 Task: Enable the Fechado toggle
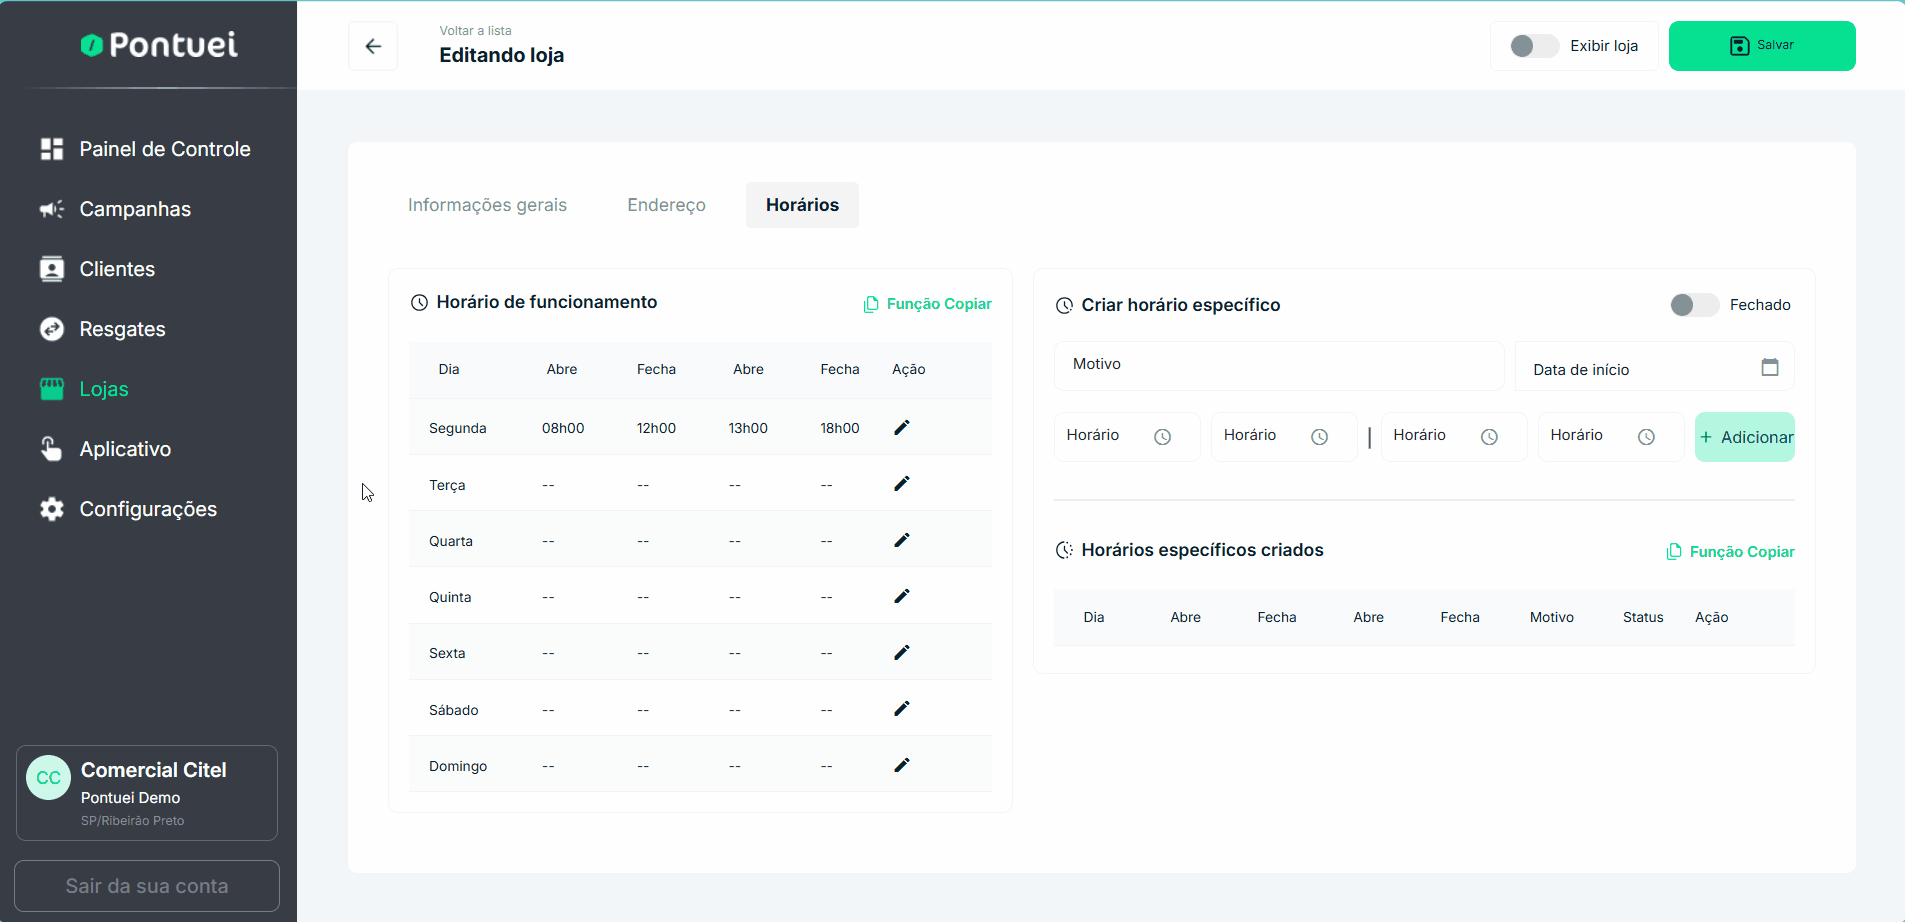1693,305
